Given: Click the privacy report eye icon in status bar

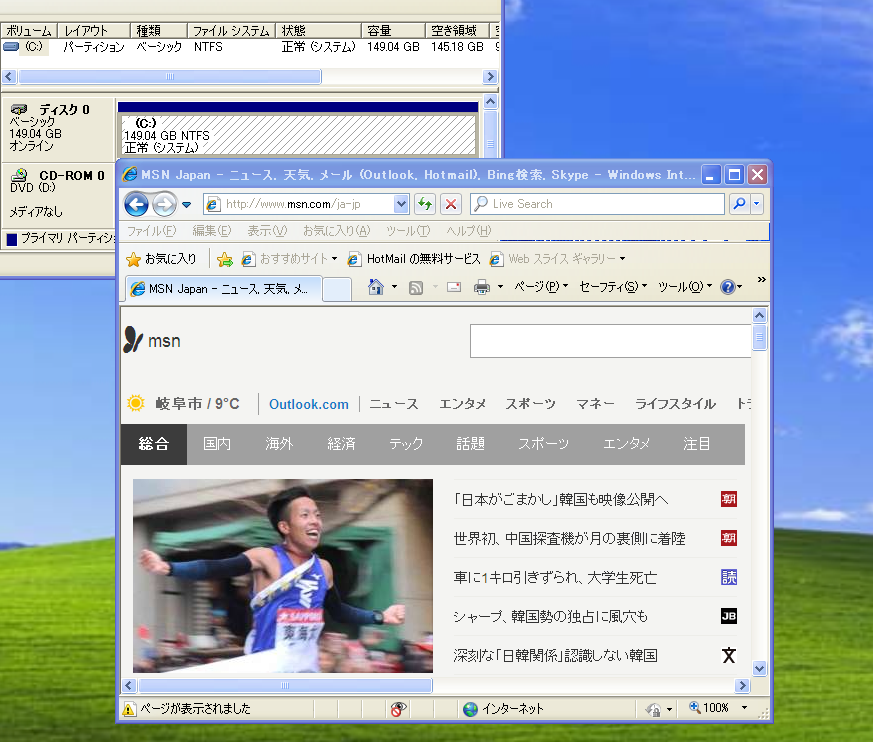Looking at the screenshot, I should [x=398, y=709].
